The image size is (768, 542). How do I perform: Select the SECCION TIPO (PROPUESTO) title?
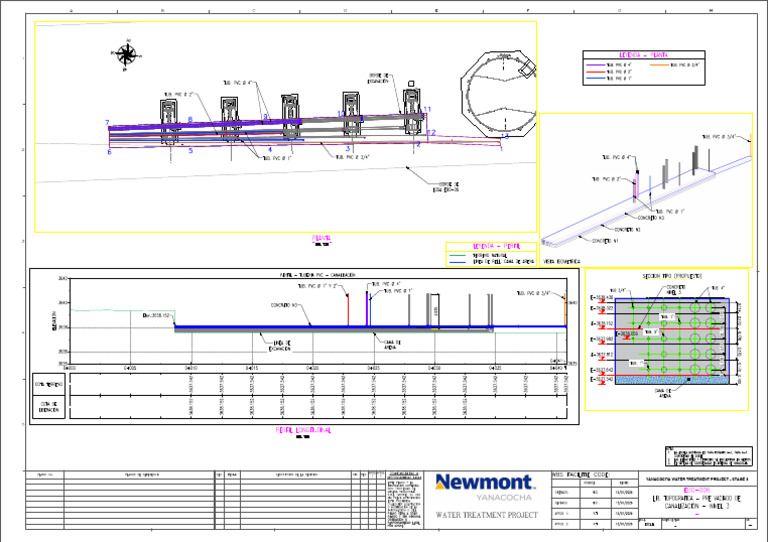click(672, 276)
